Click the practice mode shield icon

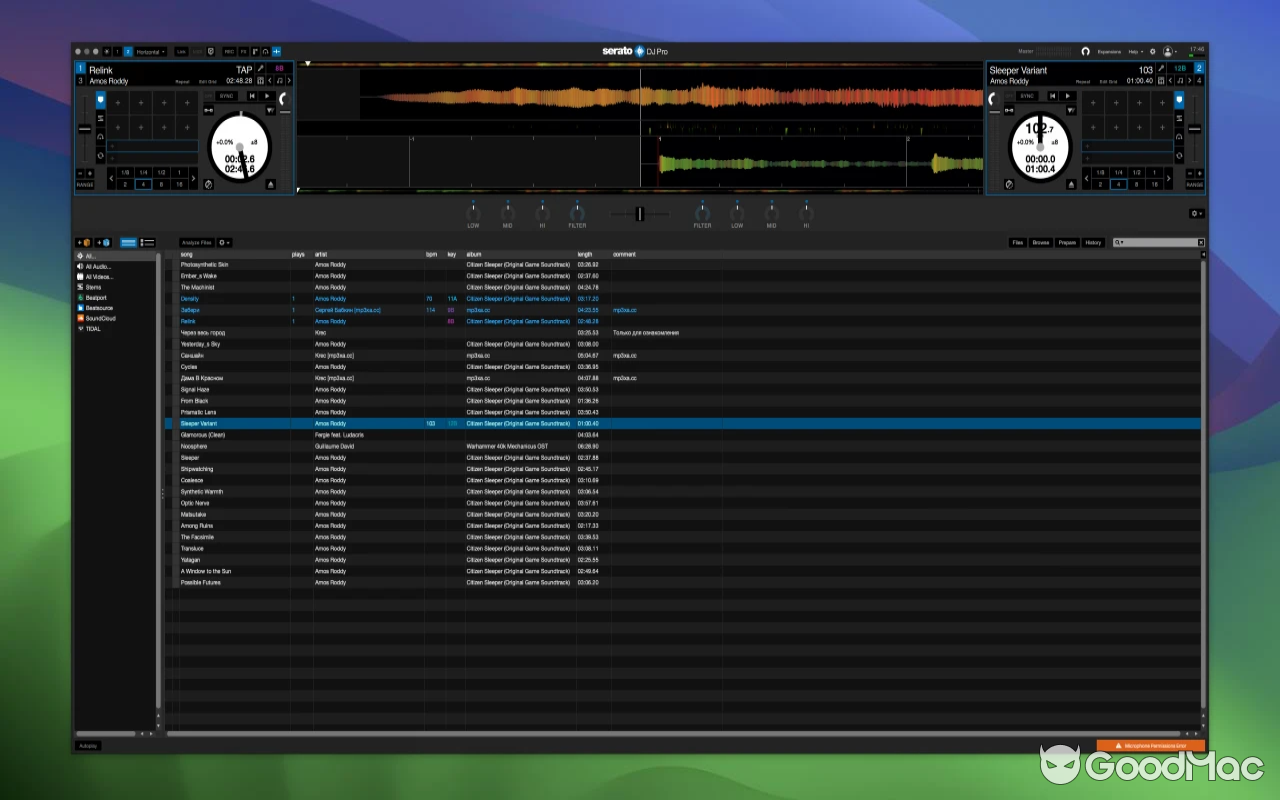click(211, 51)
